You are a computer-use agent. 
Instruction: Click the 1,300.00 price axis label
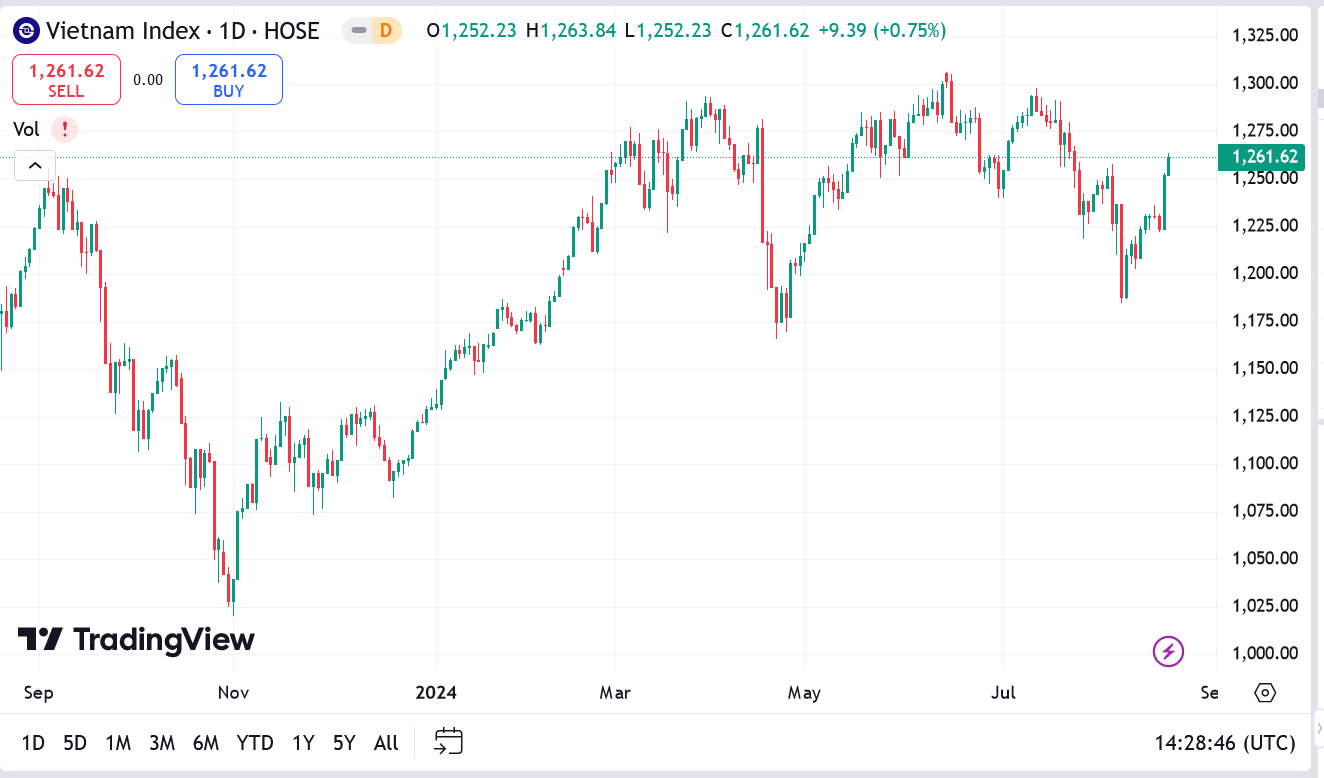point(1265,83)
